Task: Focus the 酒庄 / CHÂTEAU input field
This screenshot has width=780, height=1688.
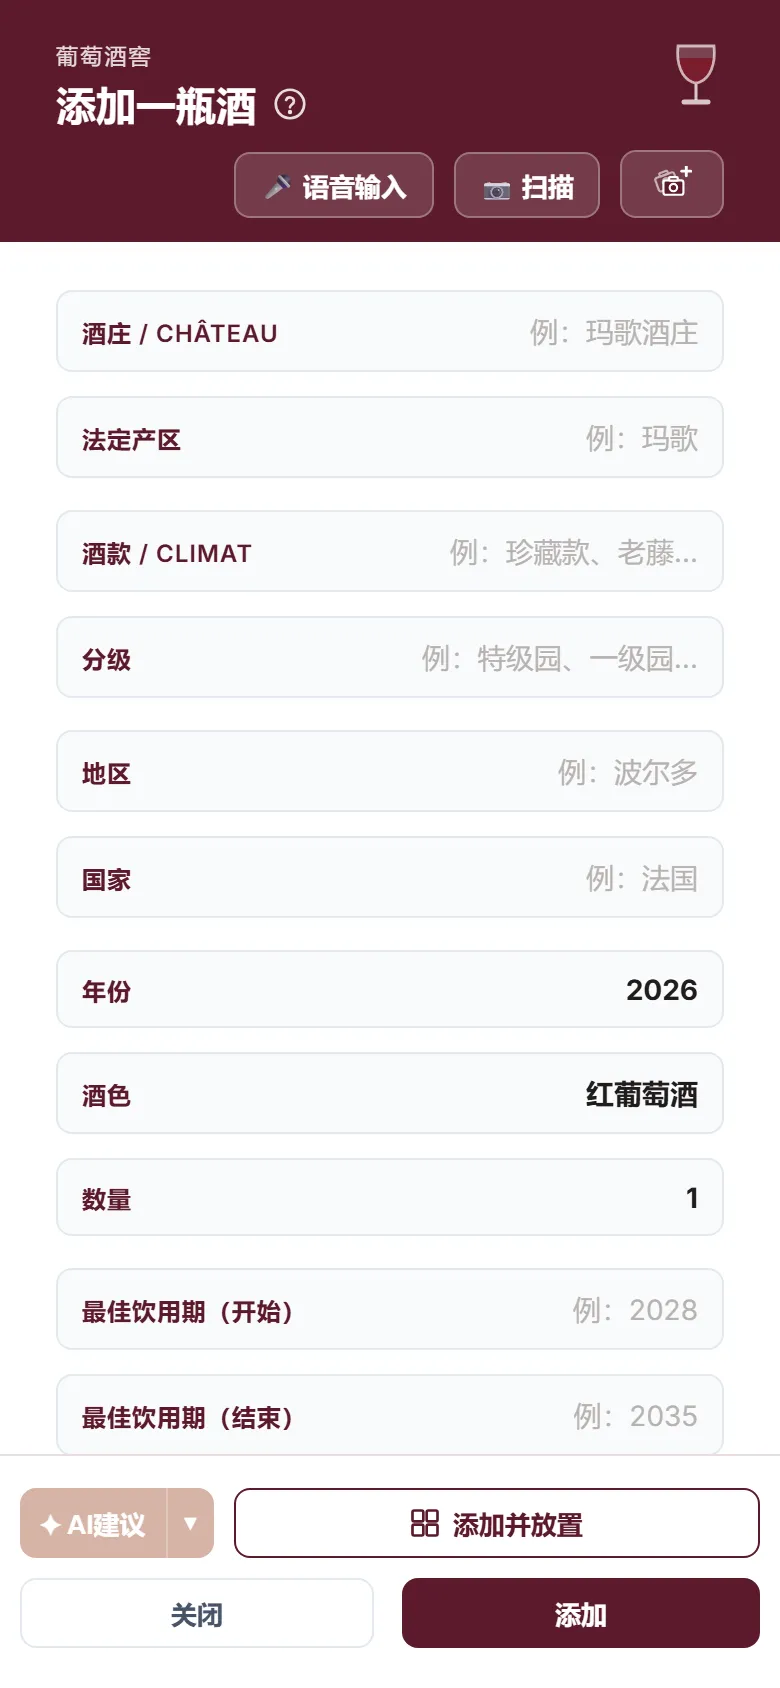Action: pyautogui.click(x=390, y=331)
